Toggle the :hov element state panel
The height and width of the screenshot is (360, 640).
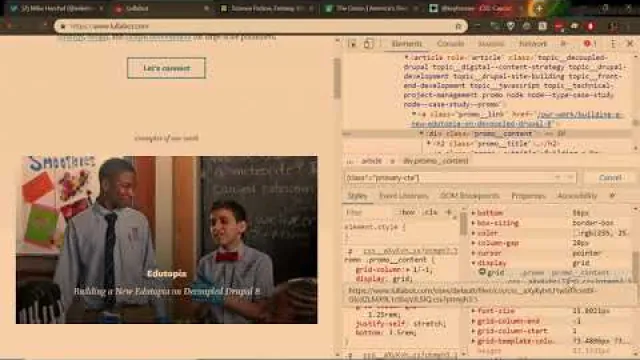407,212
